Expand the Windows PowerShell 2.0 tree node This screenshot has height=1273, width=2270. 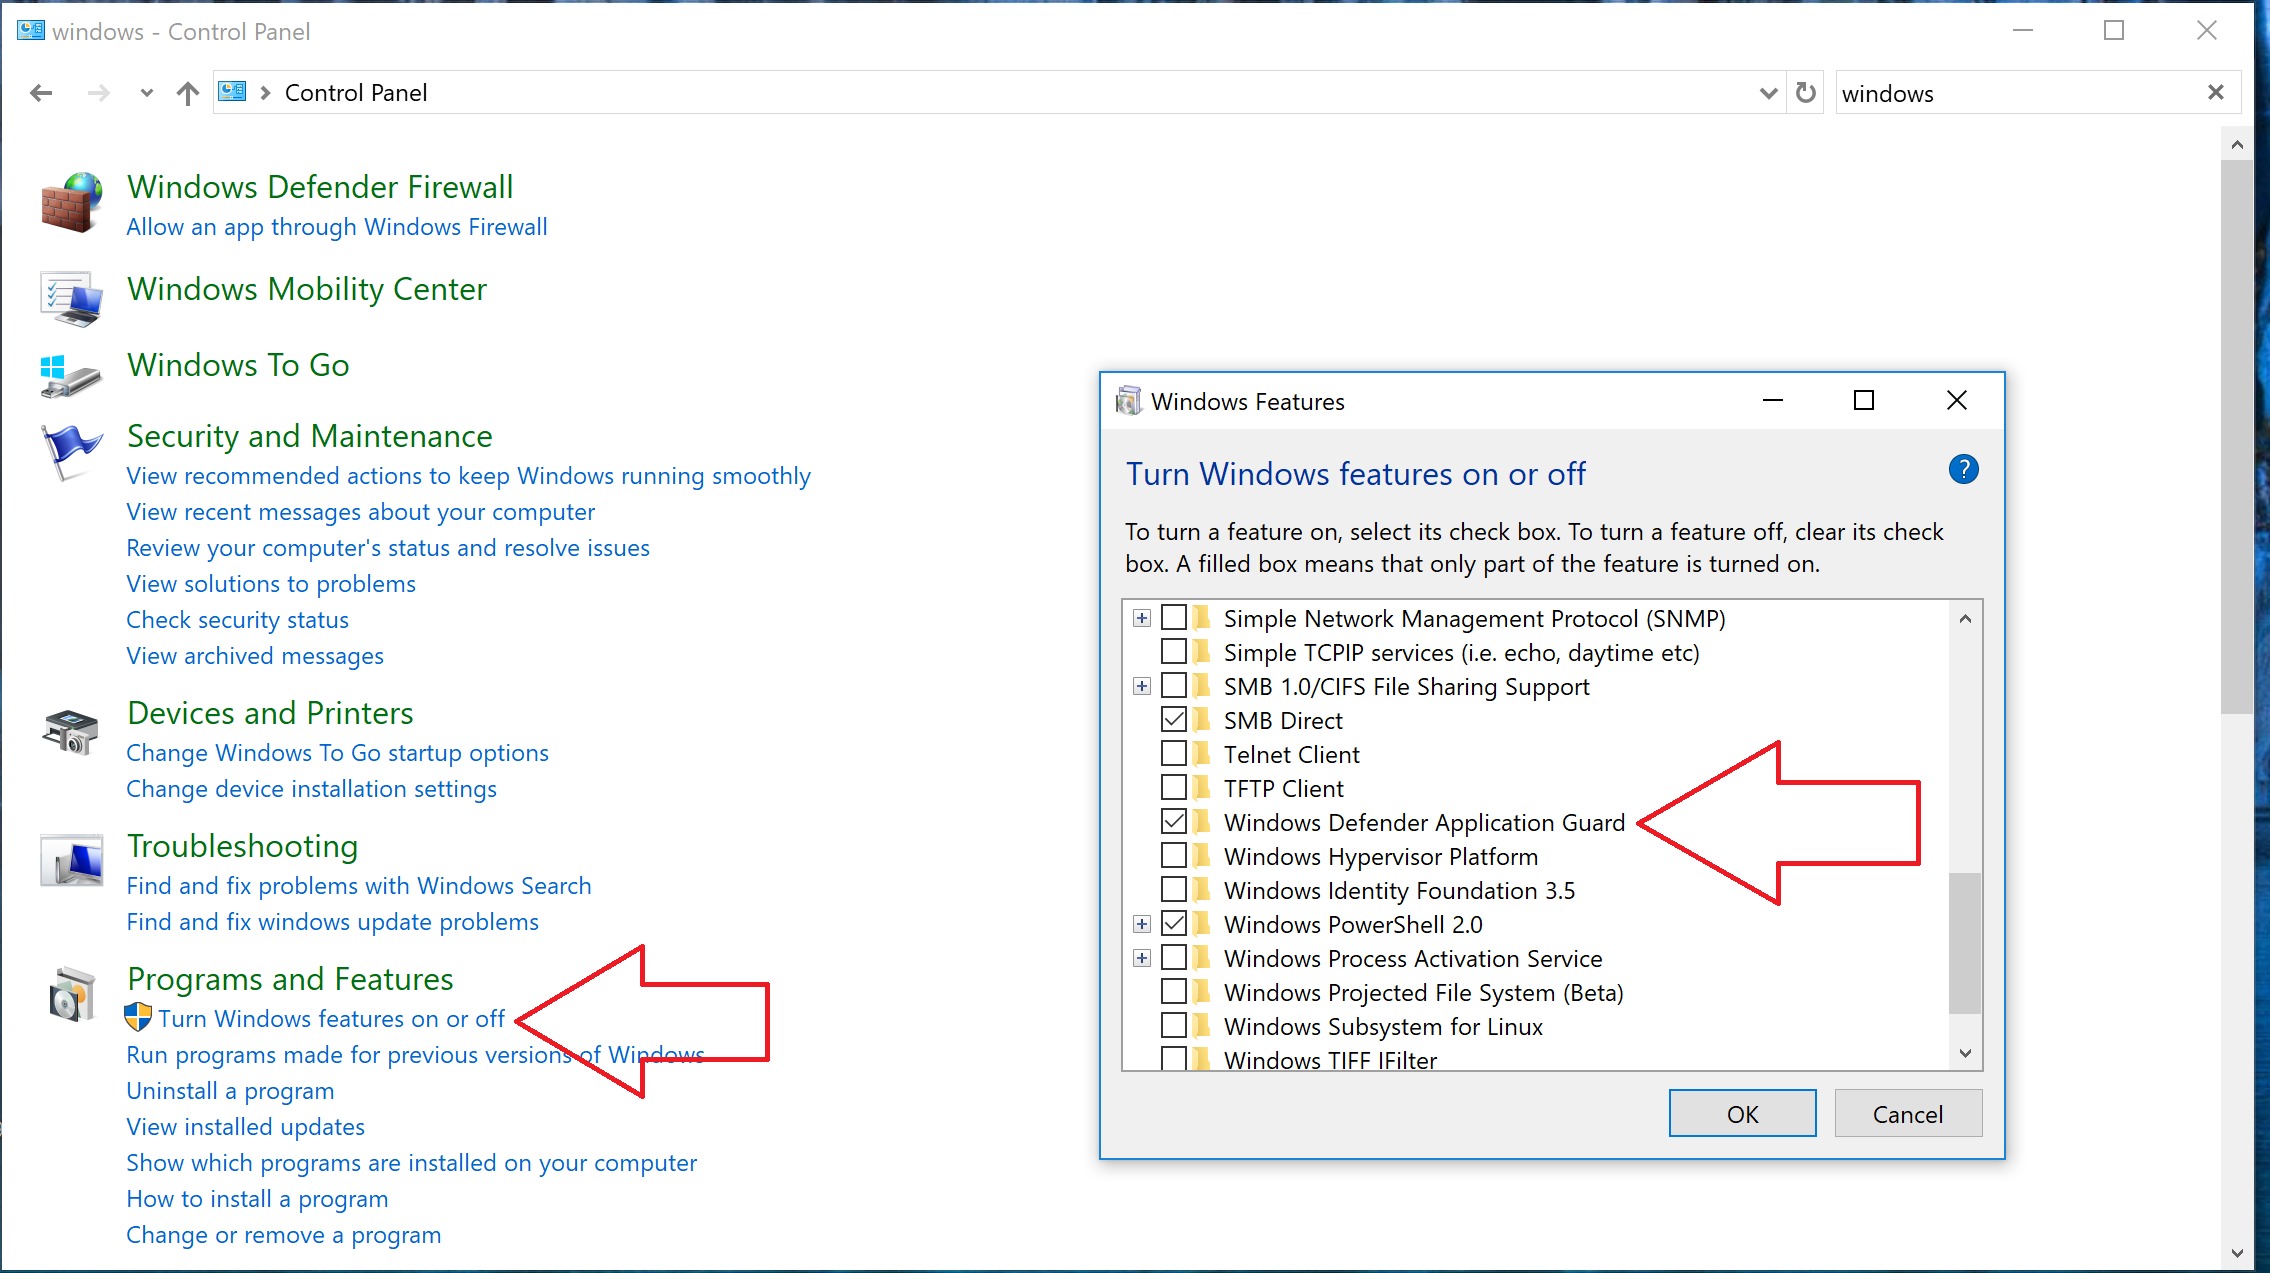click(x=1141, y=924)
